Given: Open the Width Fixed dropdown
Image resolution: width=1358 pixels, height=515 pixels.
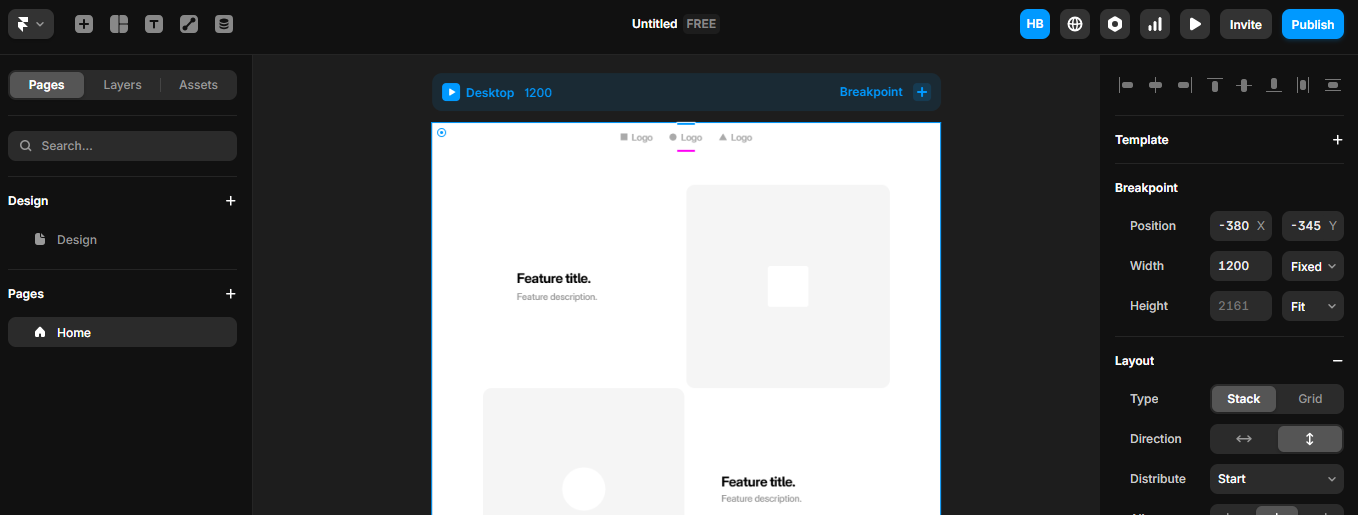Looking at the screenshot, I should click(x=1313, y=266).
